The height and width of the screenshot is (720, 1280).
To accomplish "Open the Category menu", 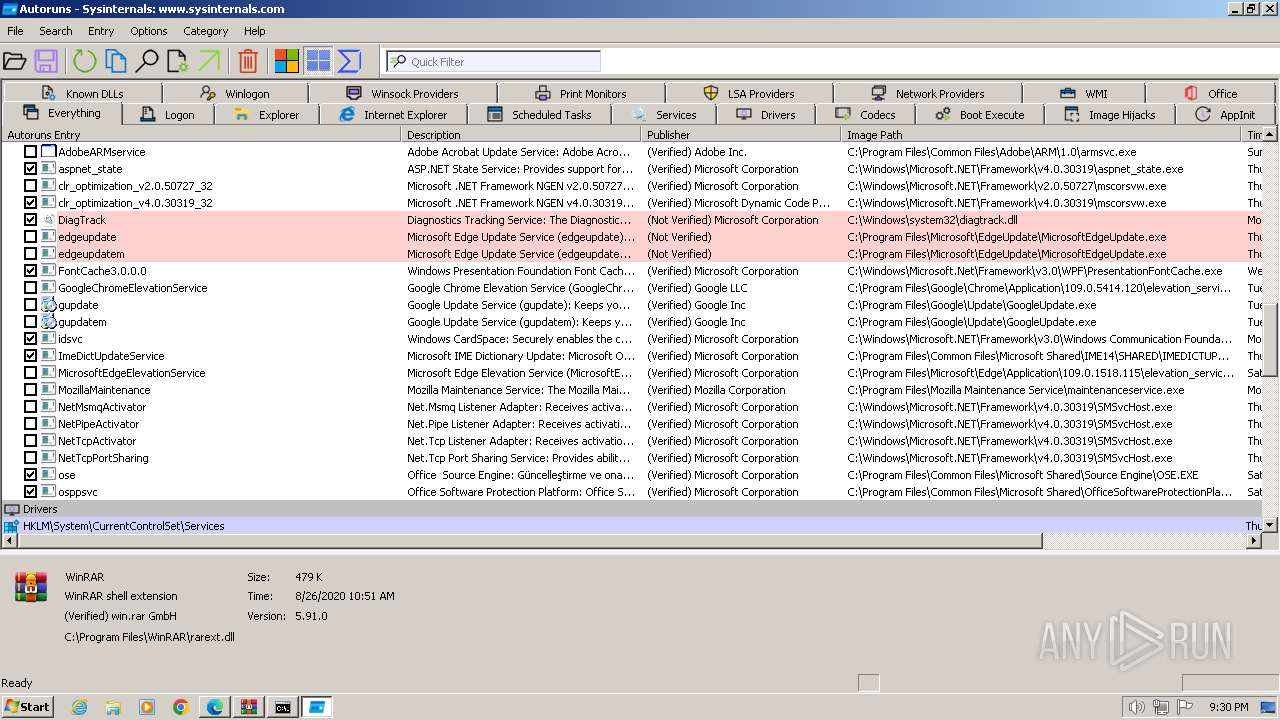I will coord(206,31).
